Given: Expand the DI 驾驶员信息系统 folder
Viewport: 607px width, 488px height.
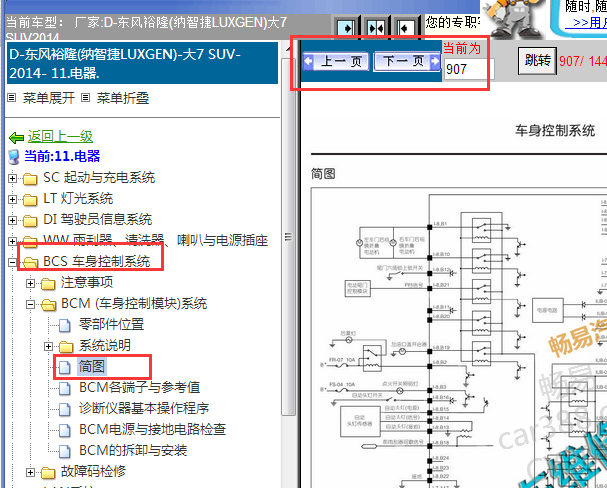Looking at the screenshot, I should coord(12,220).
